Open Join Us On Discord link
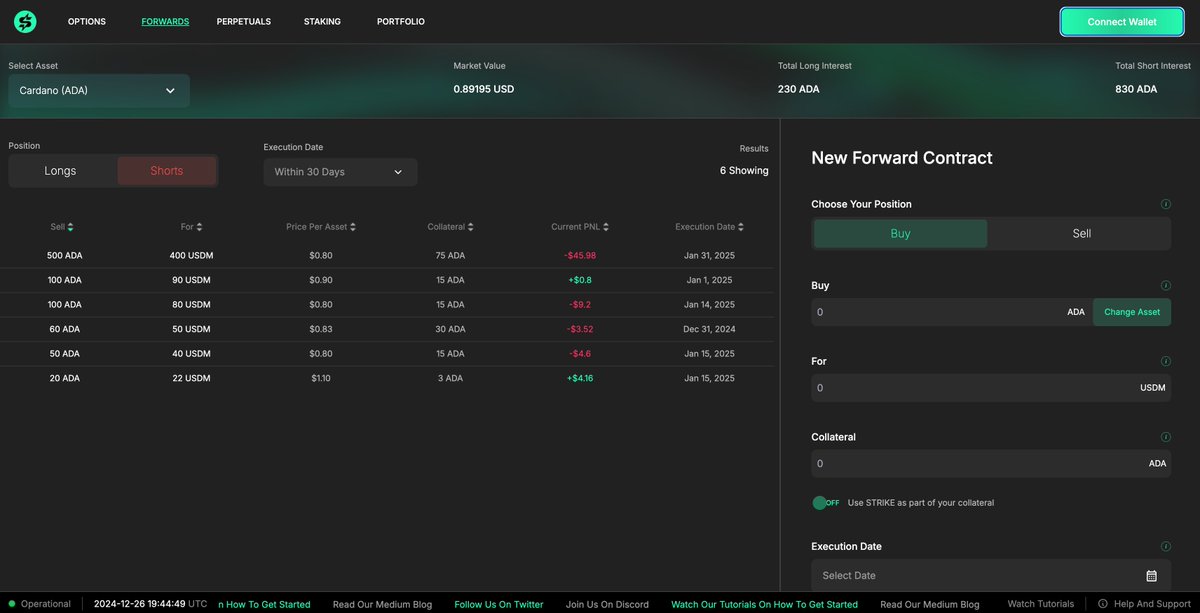The width and height of the screenshot is (1200, 613). click(x=607, y=604)
